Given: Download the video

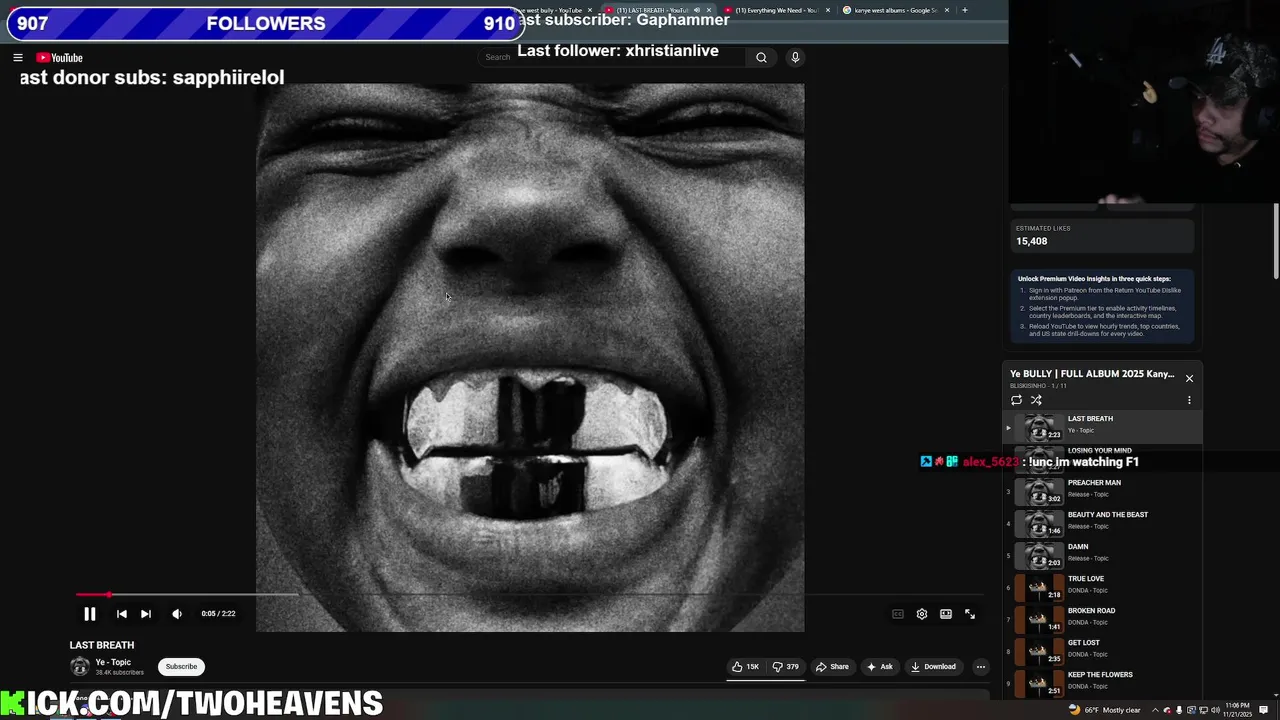Looking at the screenshot, I should coord(933,667).
